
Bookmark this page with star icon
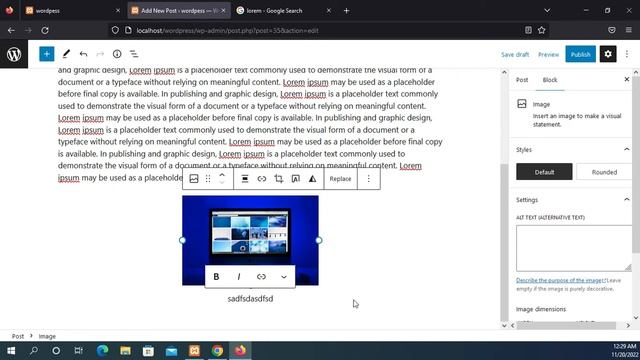542,30
